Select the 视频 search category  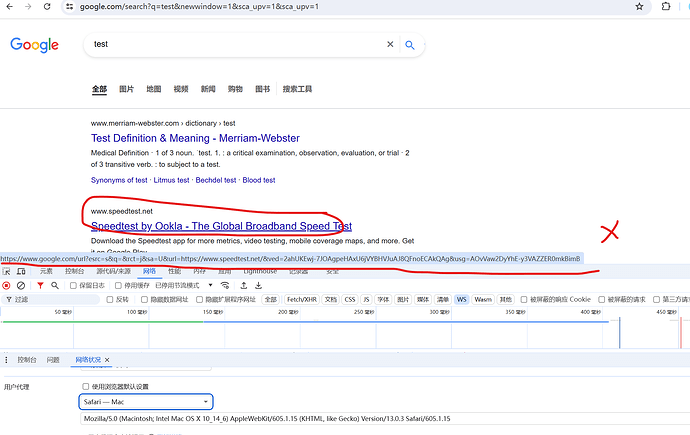pyautogui.click(x=181, y=89)
